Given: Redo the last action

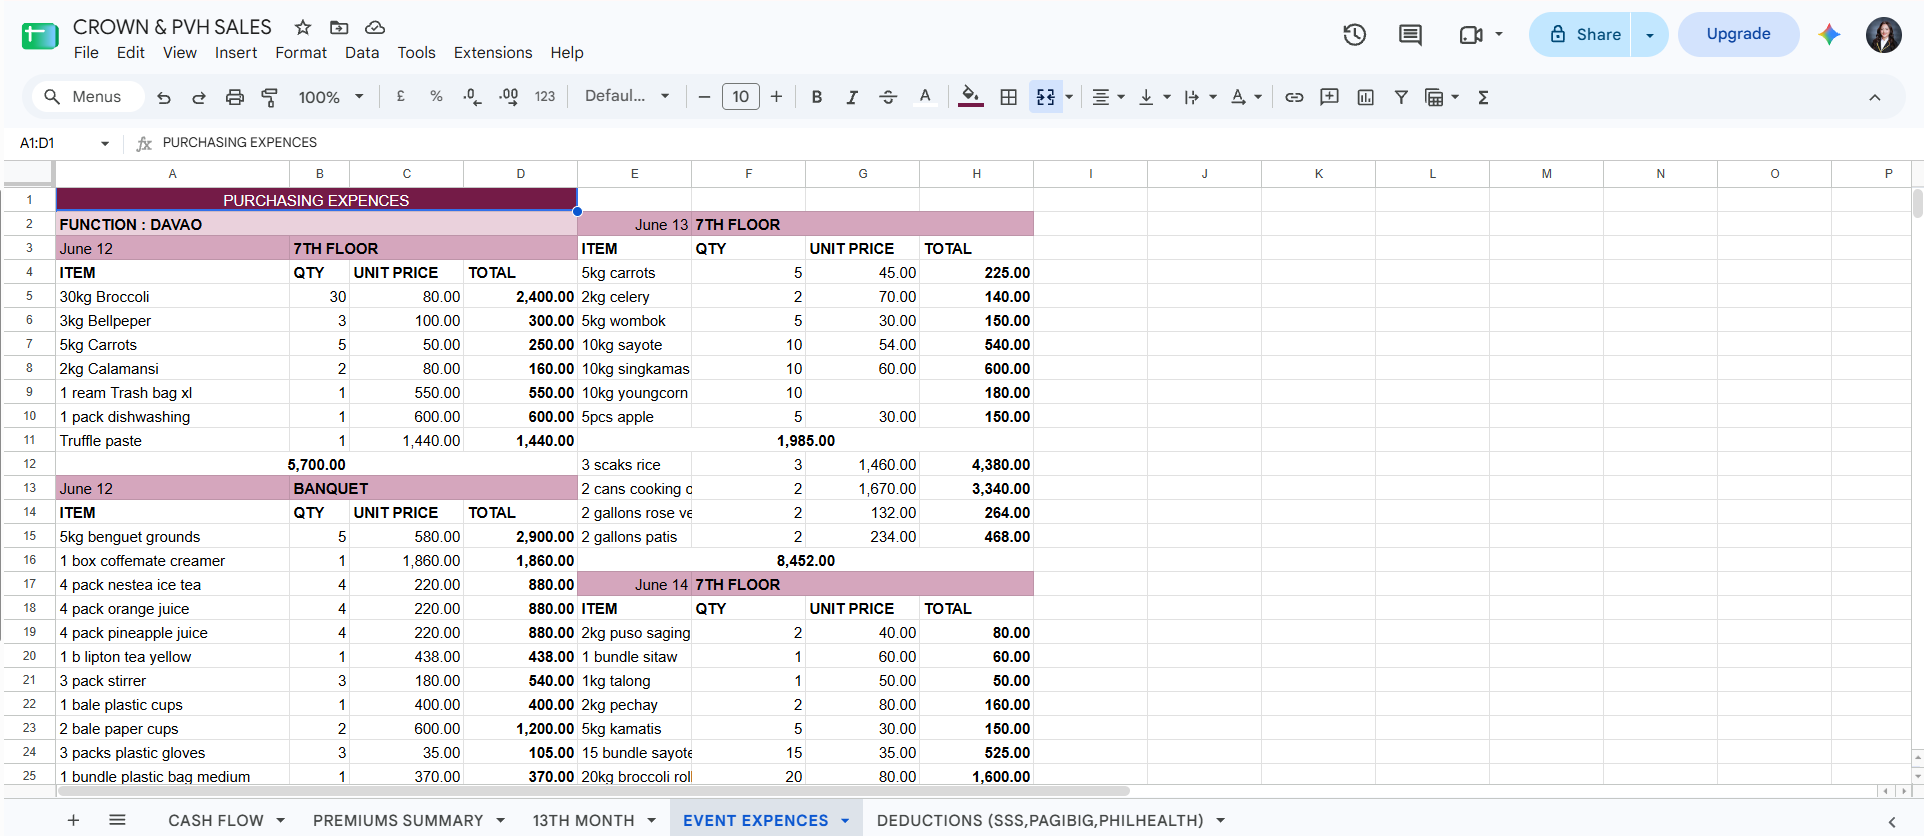Looking at the screenshot, I should click(x=199, y=97).
